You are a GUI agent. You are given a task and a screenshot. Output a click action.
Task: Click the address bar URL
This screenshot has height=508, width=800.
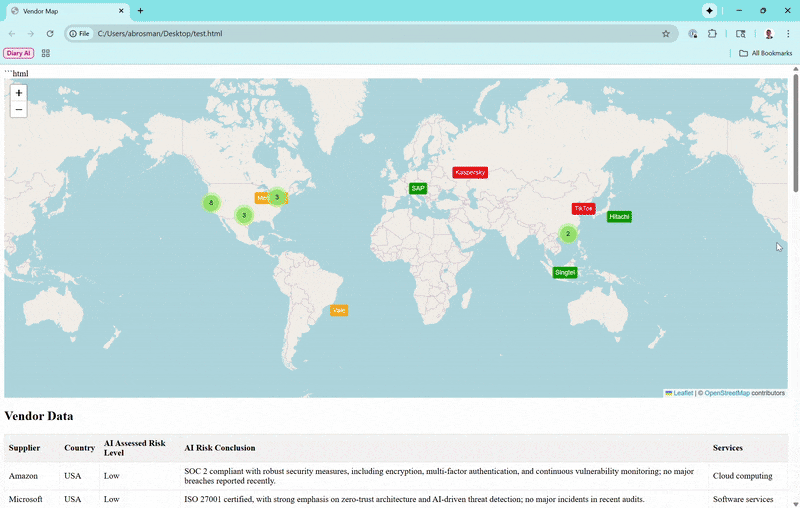coord(160,34)
